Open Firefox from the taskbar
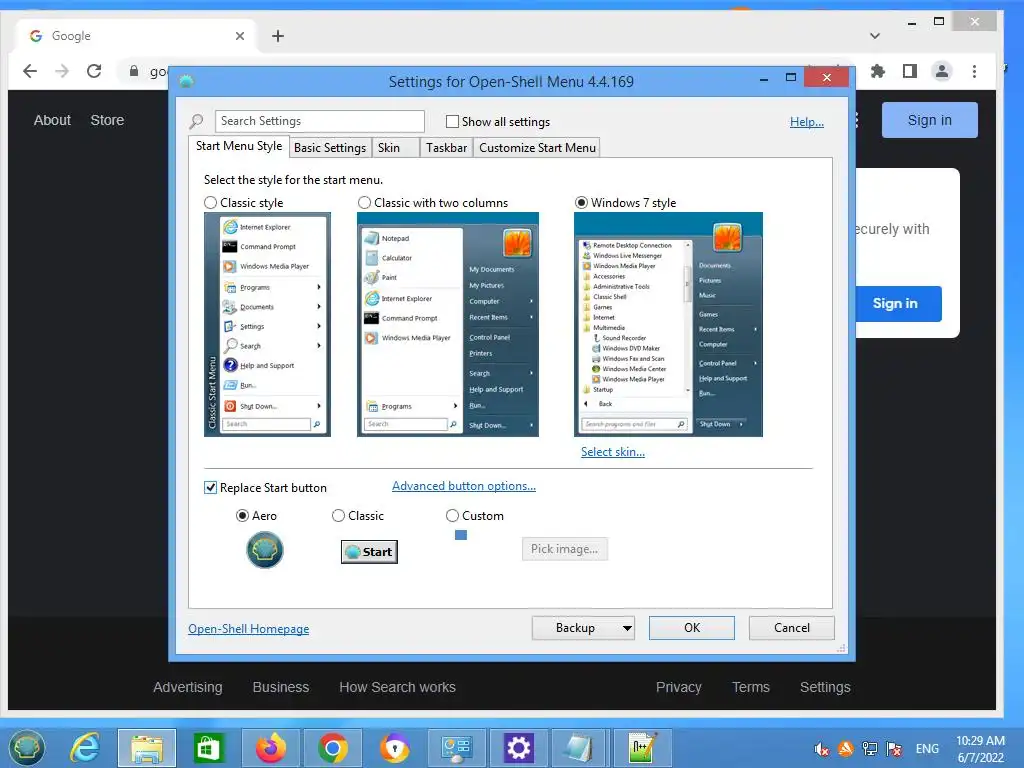The image size is (1024, 768). tap(271, 748)
